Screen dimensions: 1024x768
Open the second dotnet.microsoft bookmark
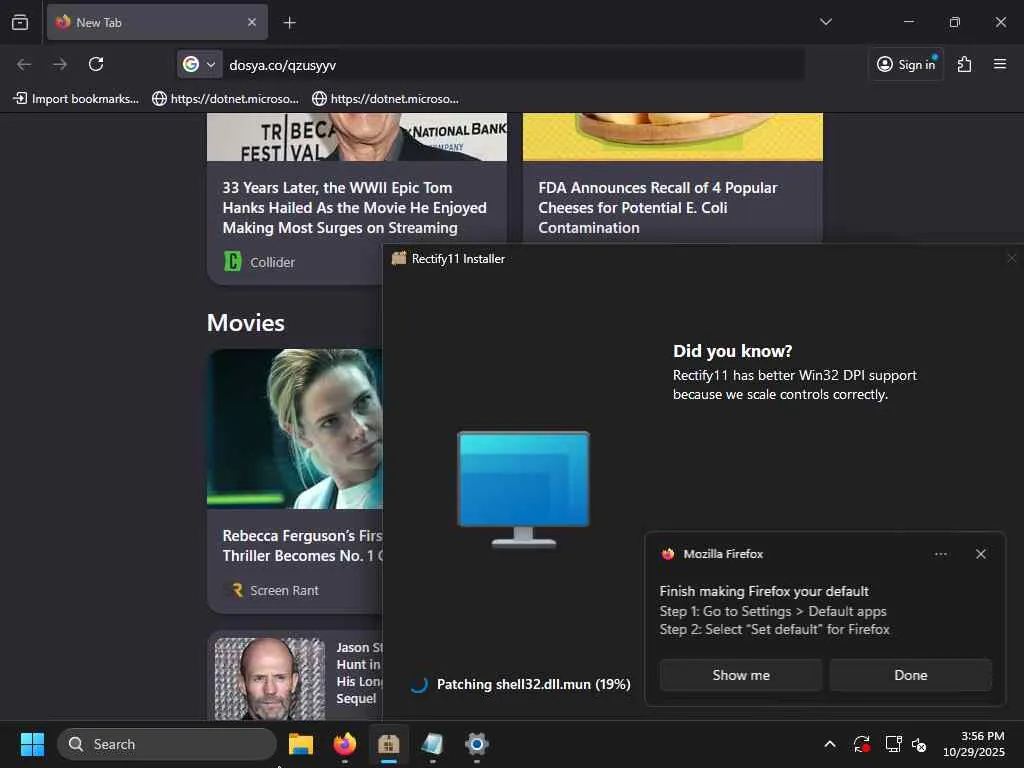tap(385, 99)
